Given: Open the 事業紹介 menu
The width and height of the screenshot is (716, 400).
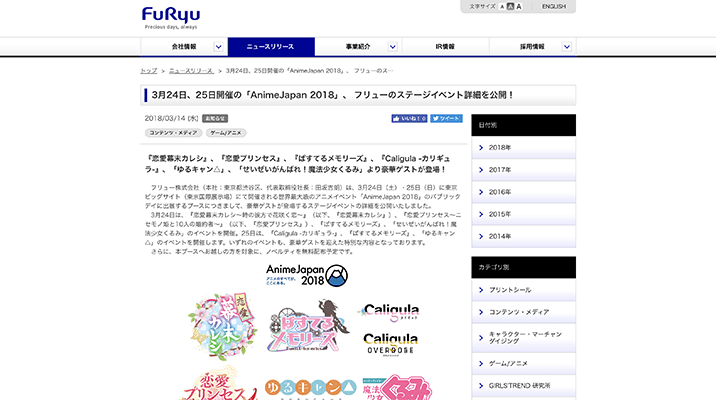Looking at the screenshot, I should tap(358, 47).
